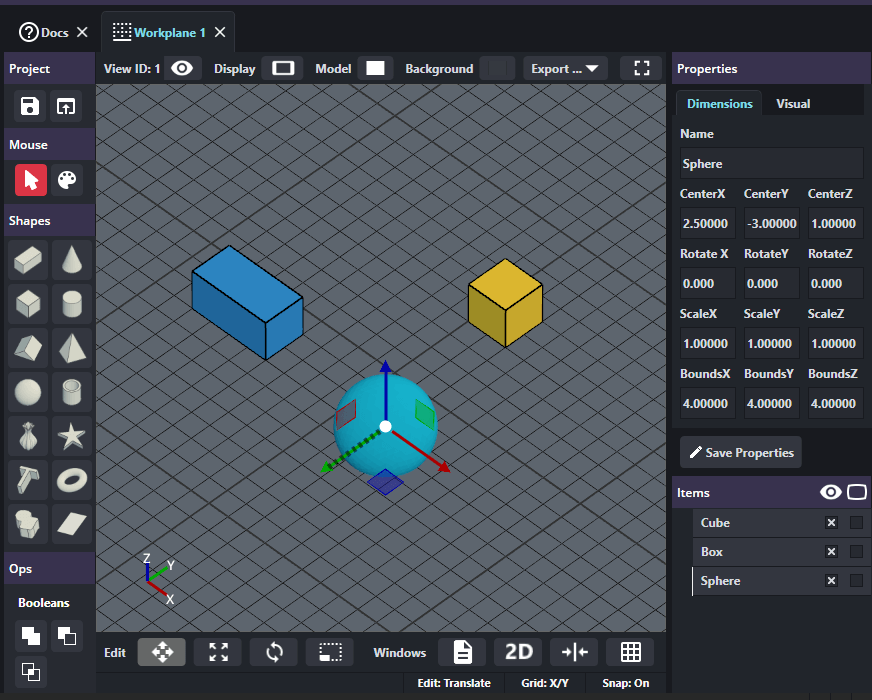The height and width of the screenshot is (700, 872).
Task: Add a vase shape
Action: 28,436
